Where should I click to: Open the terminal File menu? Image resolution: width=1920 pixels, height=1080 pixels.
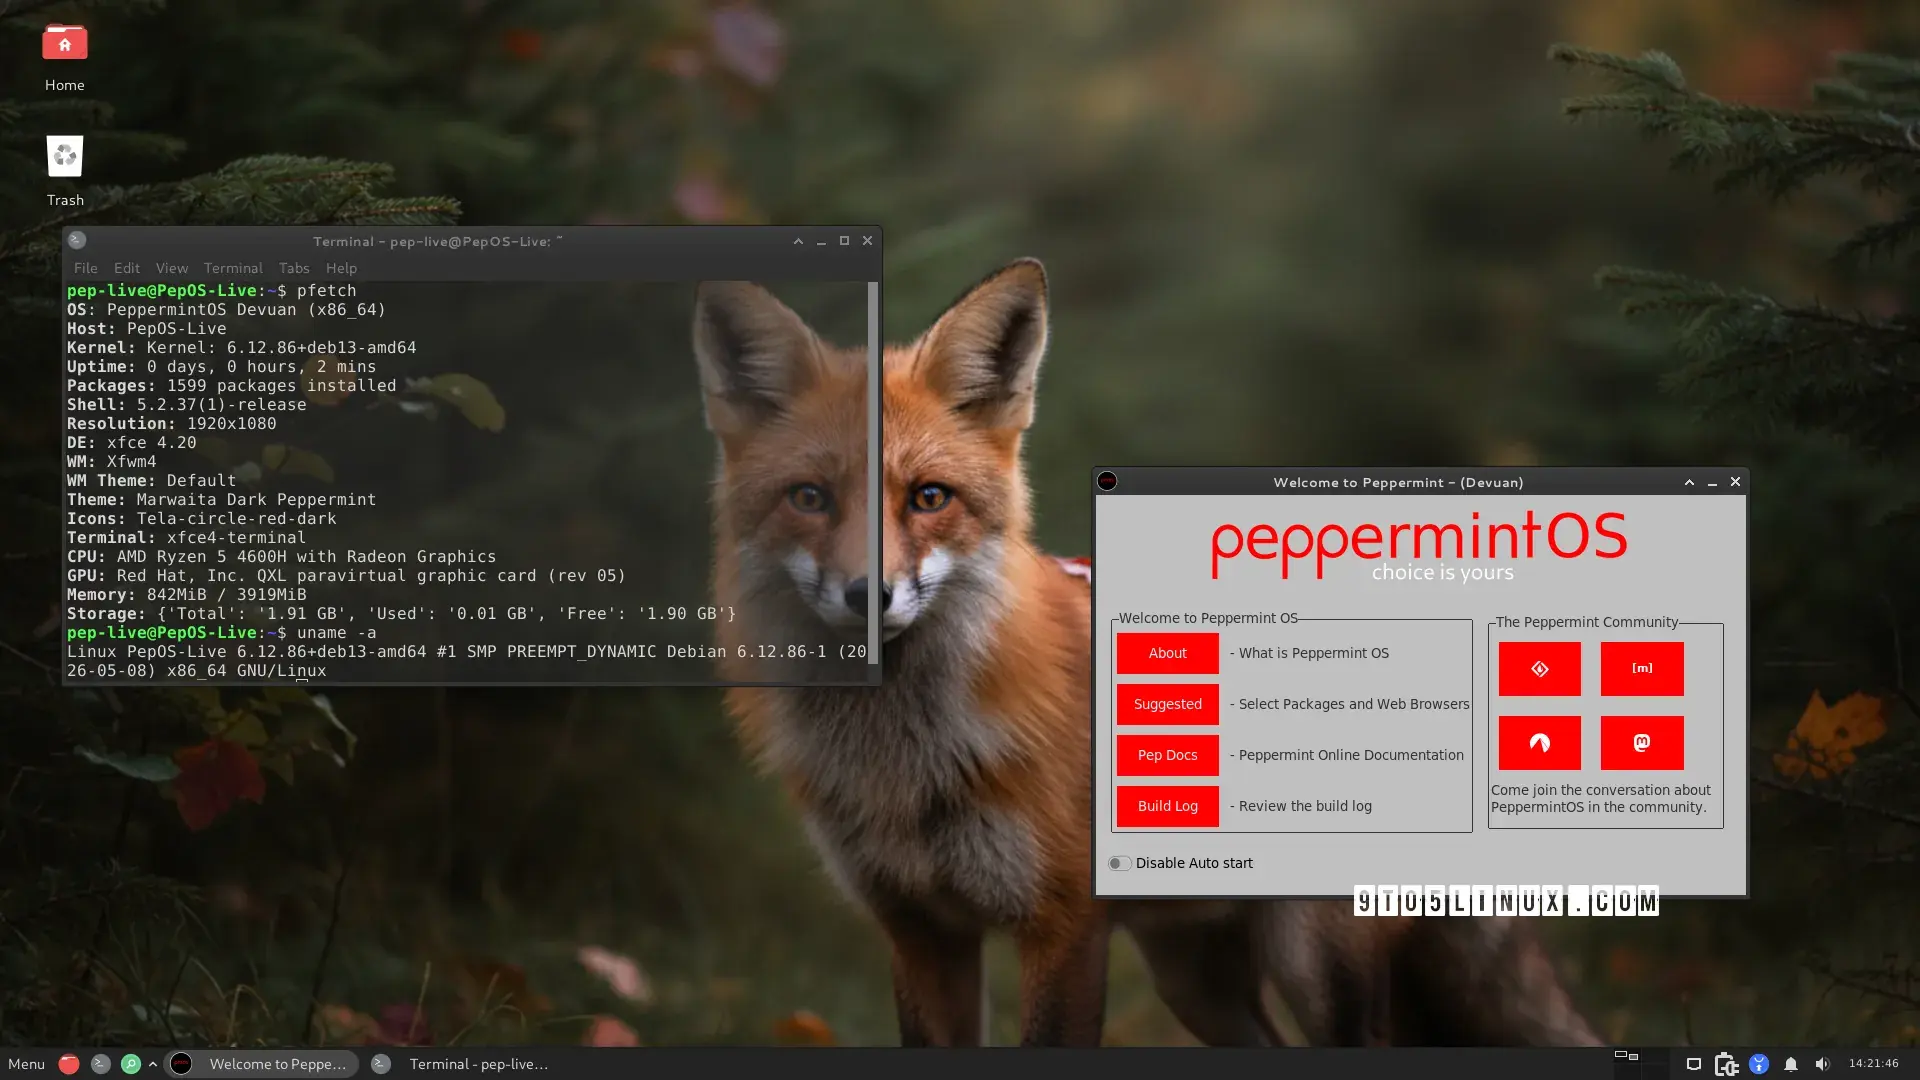coord(86,268)
